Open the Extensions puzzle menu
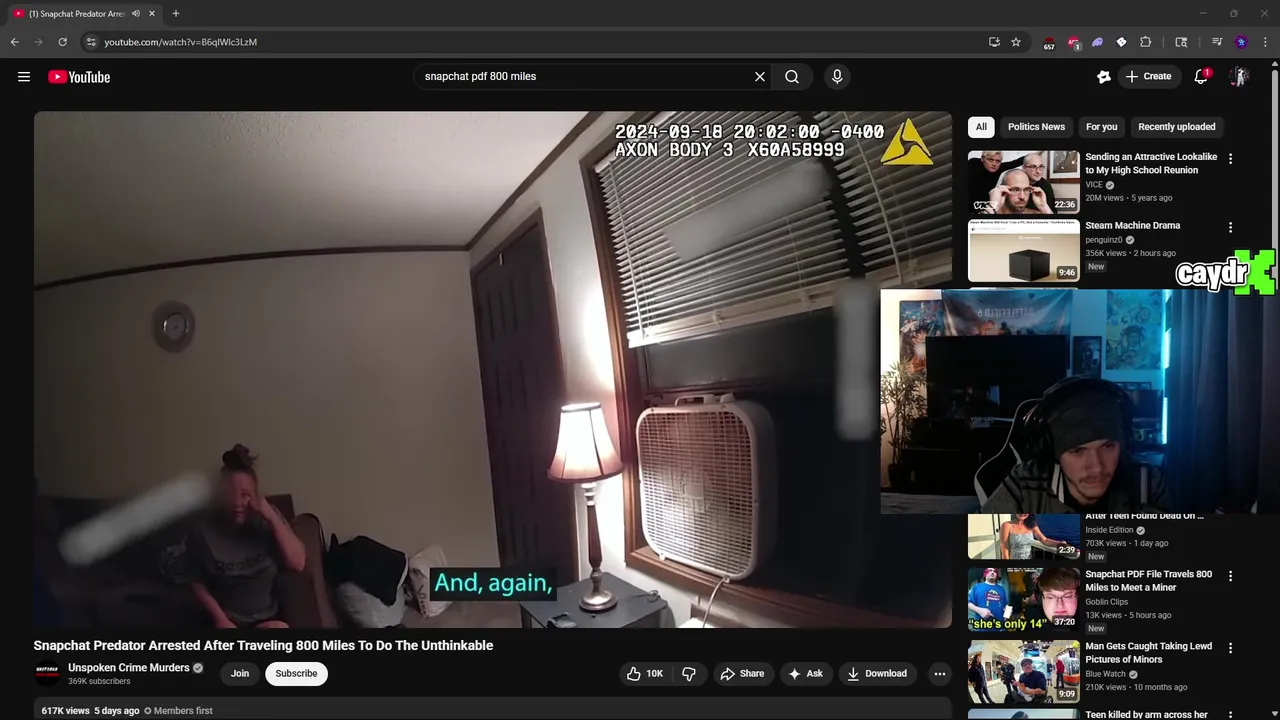 1146,42
